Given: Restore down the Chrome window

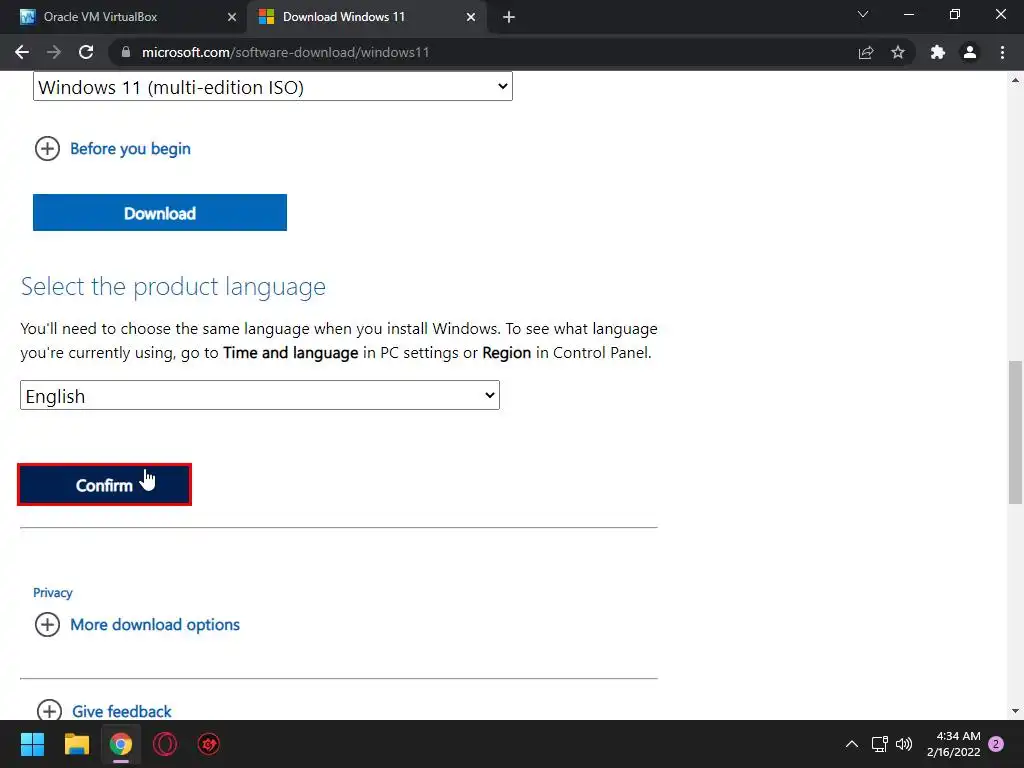Looking at the screenshot, I should 955,14.
